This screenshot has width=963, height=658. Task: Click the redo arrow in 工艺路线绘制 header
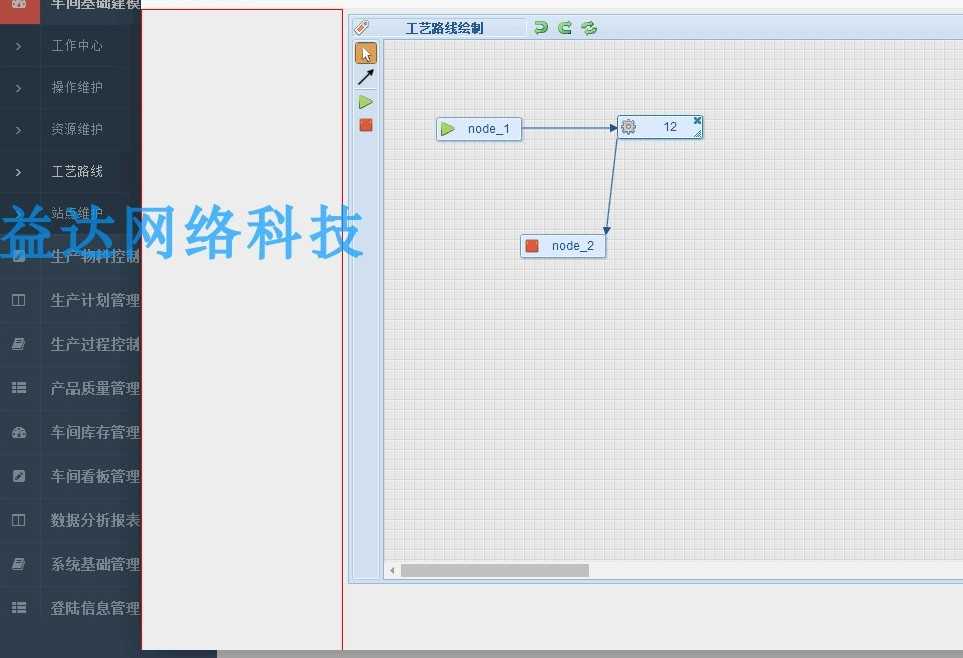[x=565, y=27]
